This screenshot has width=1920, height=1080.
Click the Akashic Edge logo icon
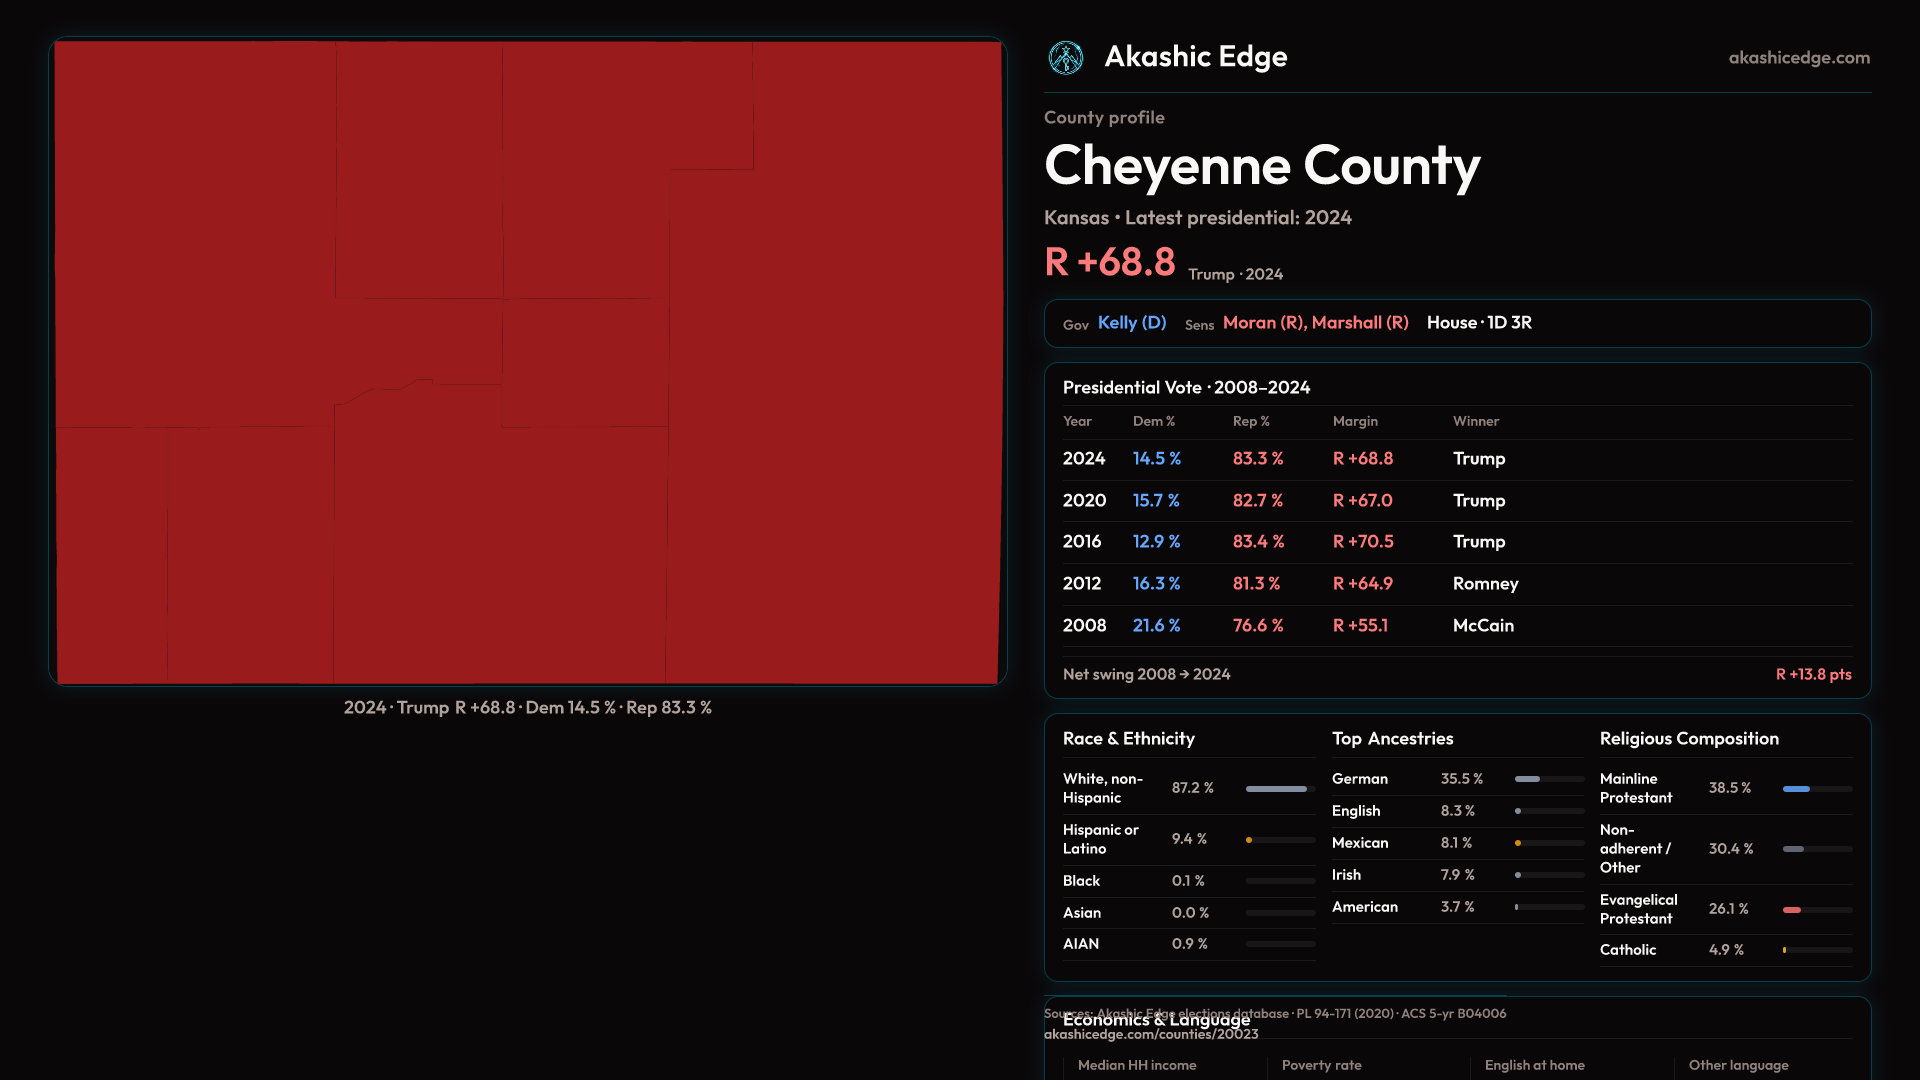click(x=1065, y=58)
